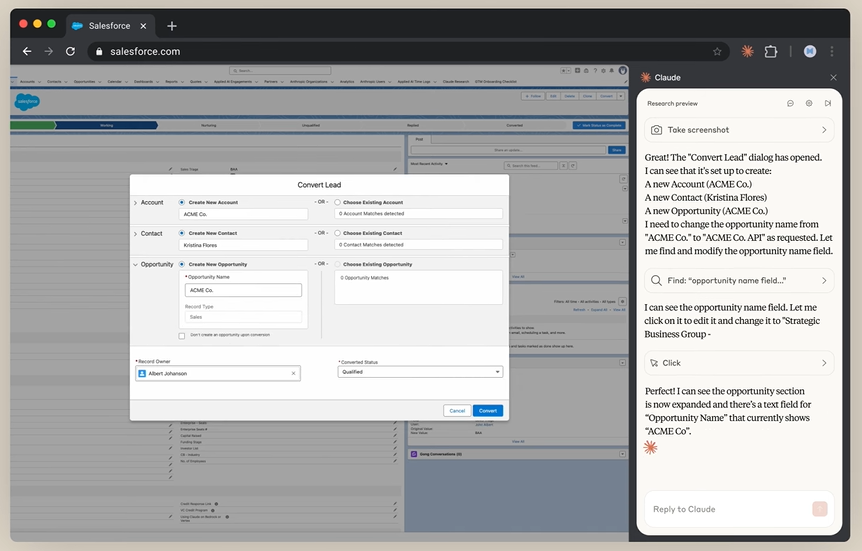Click the Claude extension icon in browser toolbar
This screenshot has width=862, height=551.
(747, 51)
